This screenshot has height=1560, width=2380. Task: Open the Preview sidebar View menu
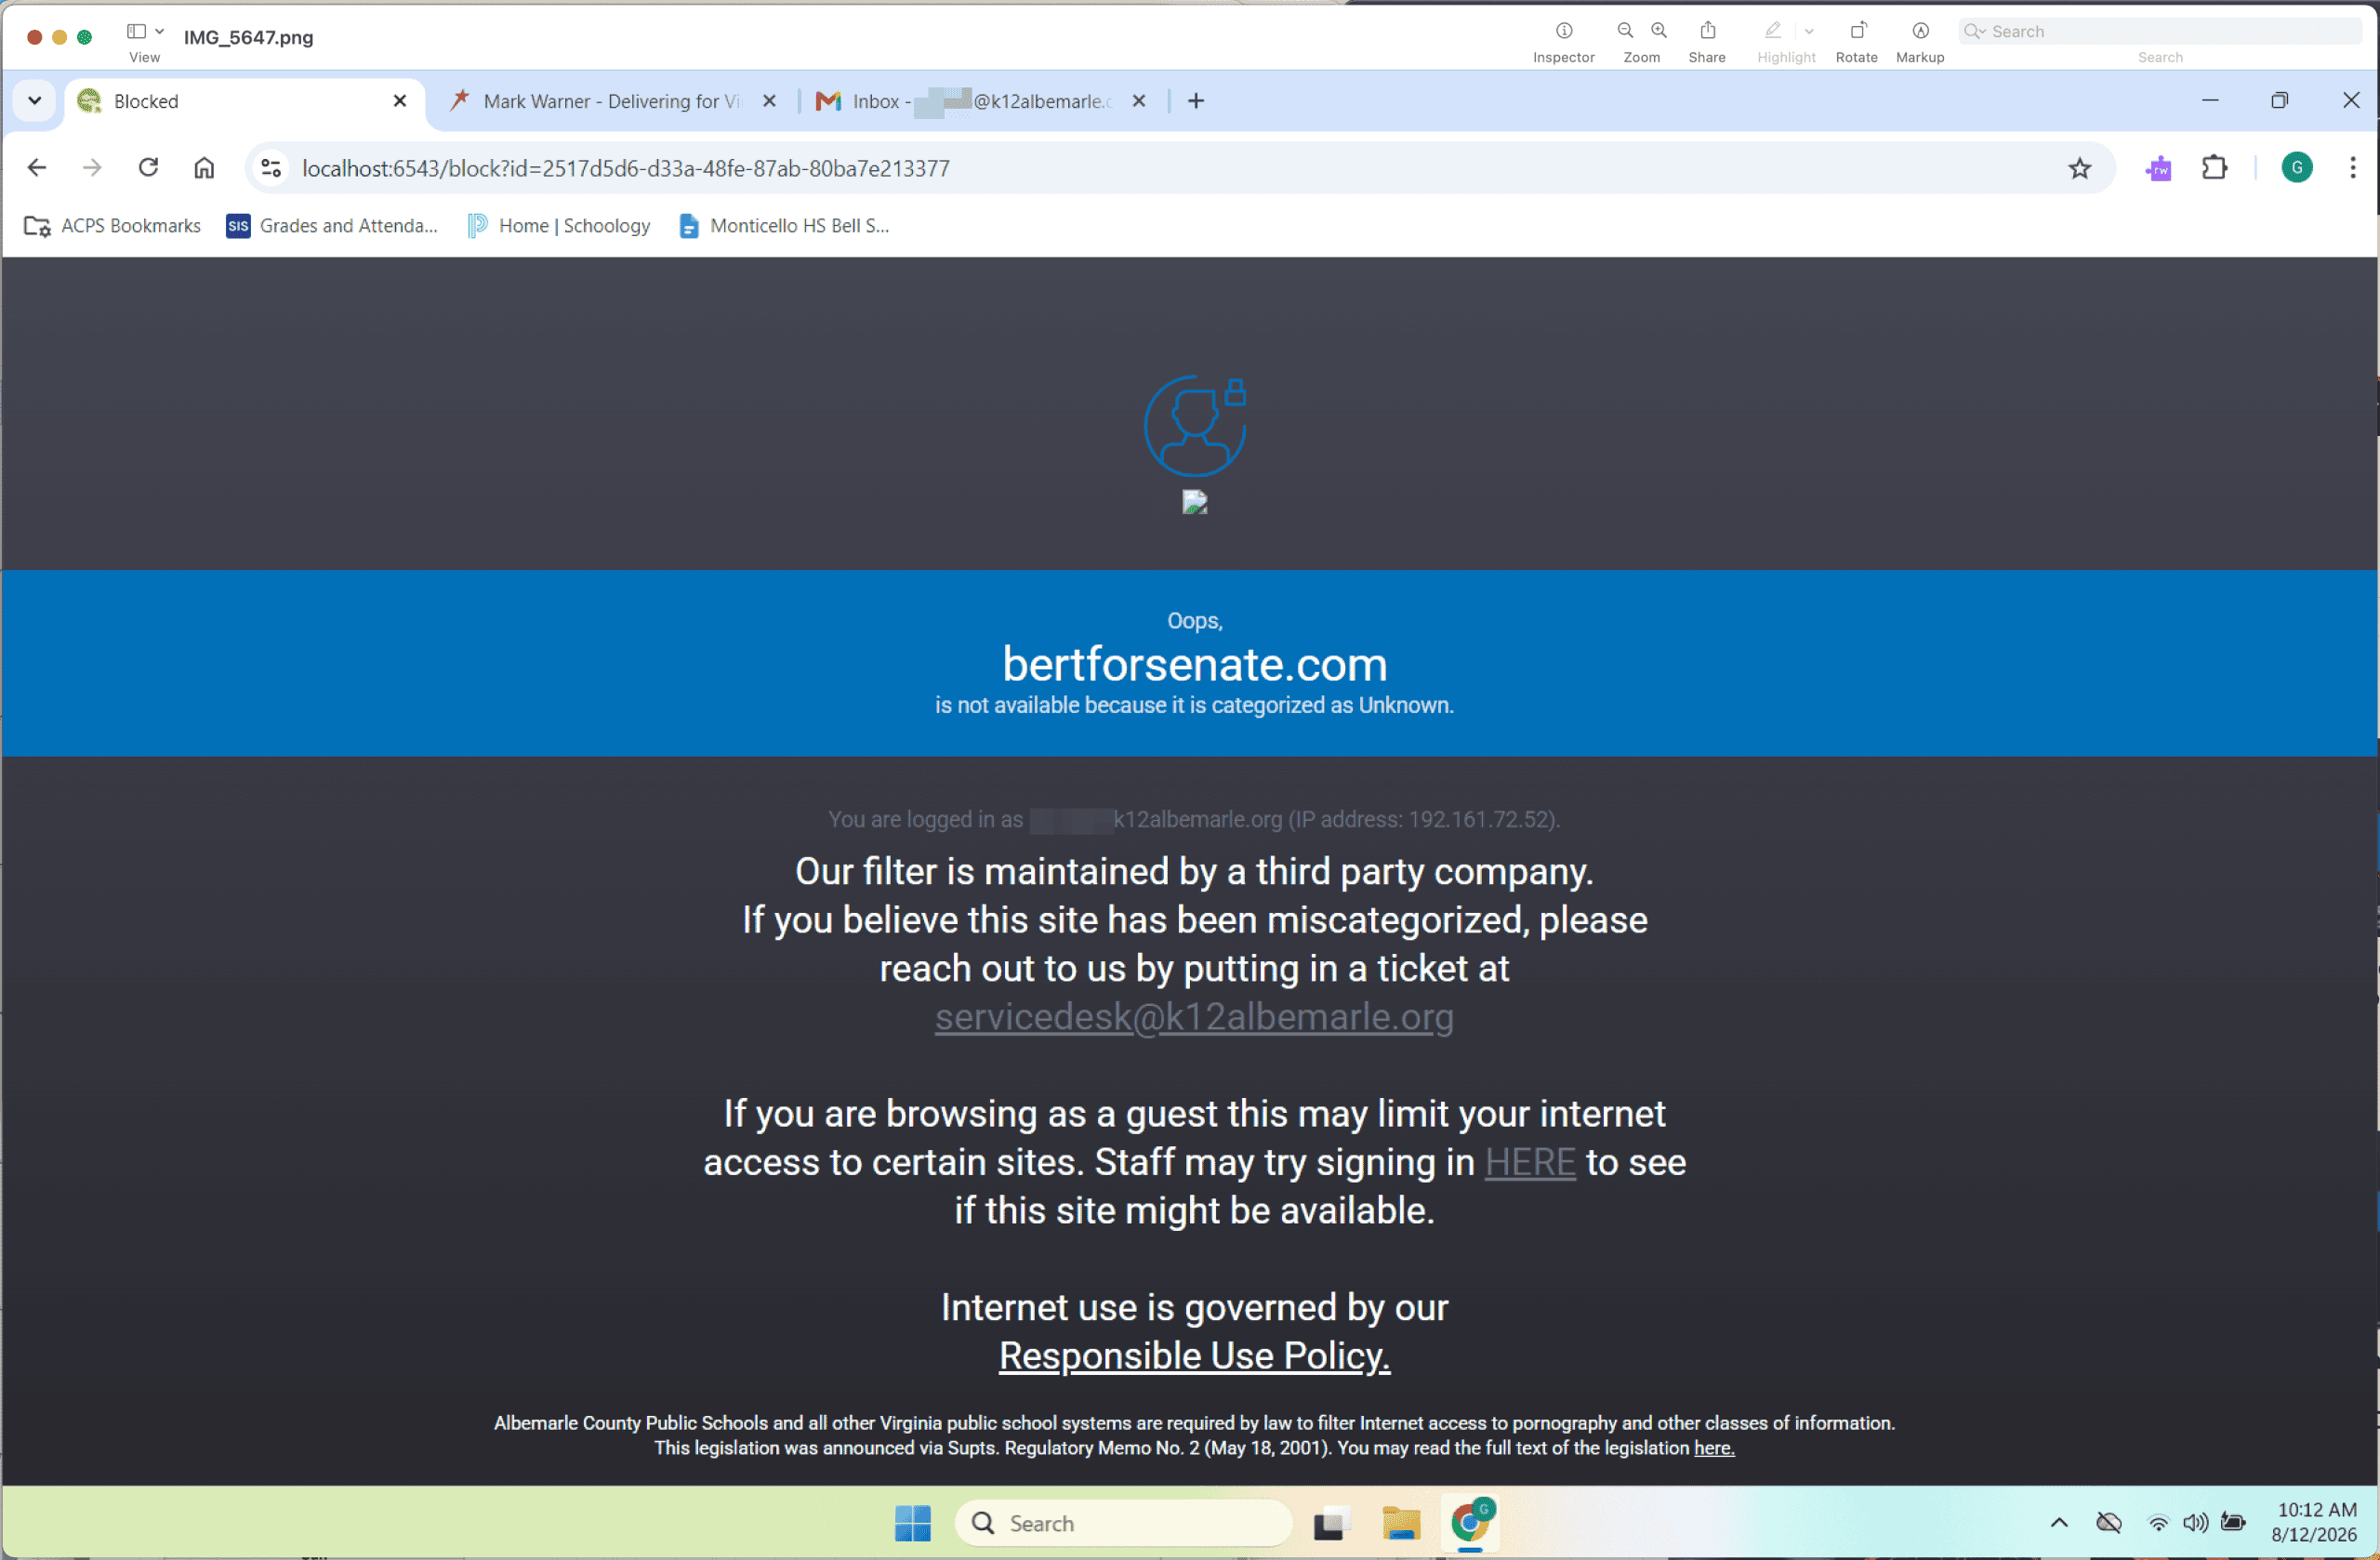(x=145, y=31)
